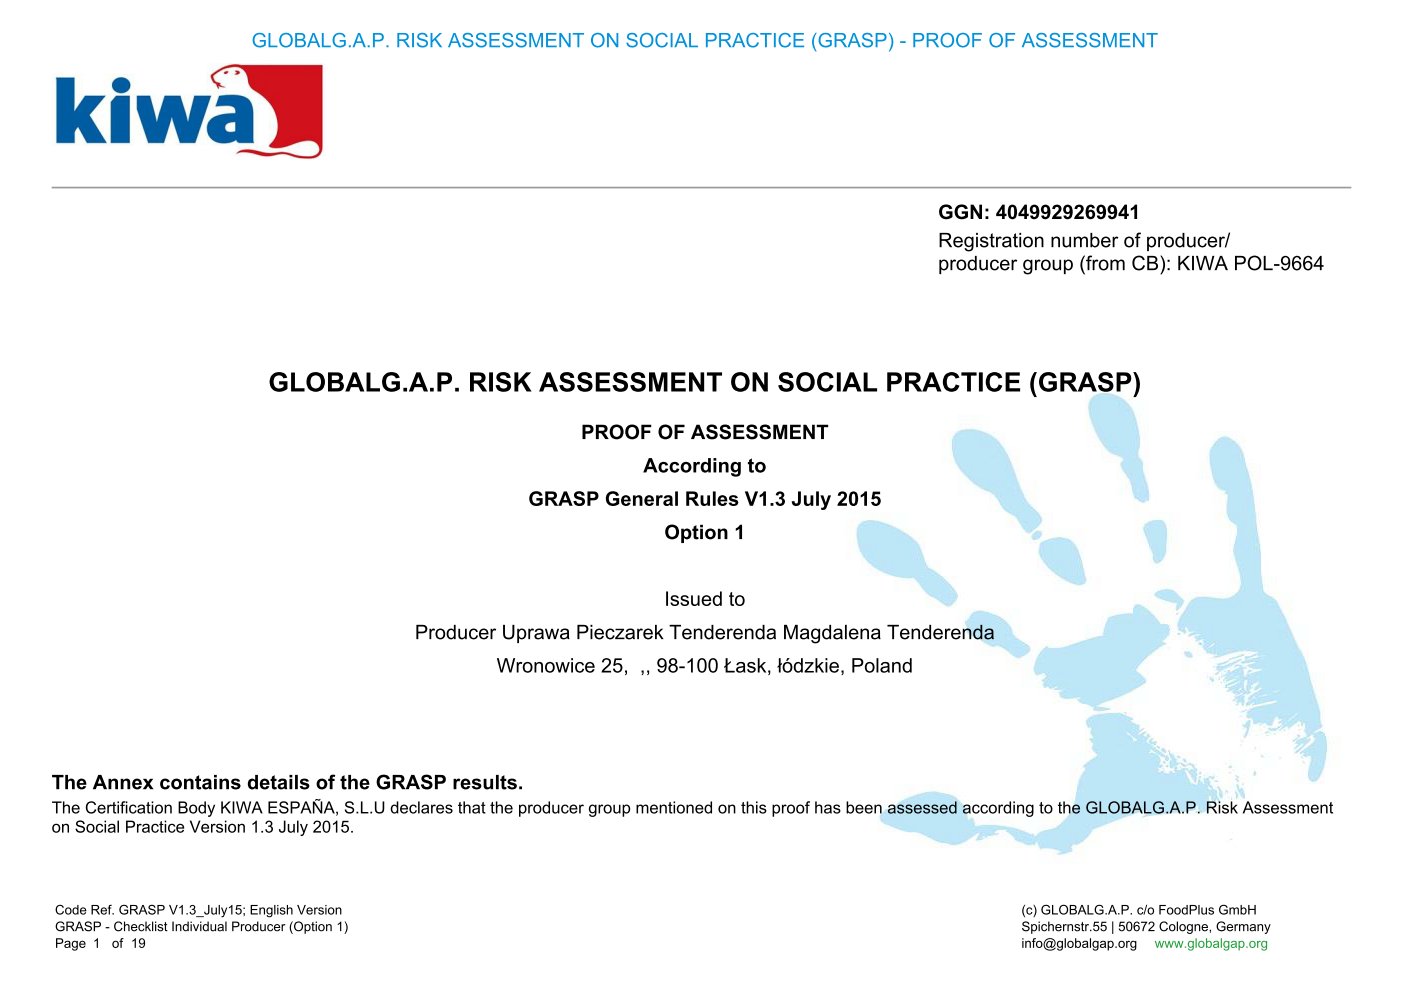Screen dimensions: 1403x992
Task: Click the Code Ref. GRASP V1.3_July15 footer
Action: tap(198, 910)
